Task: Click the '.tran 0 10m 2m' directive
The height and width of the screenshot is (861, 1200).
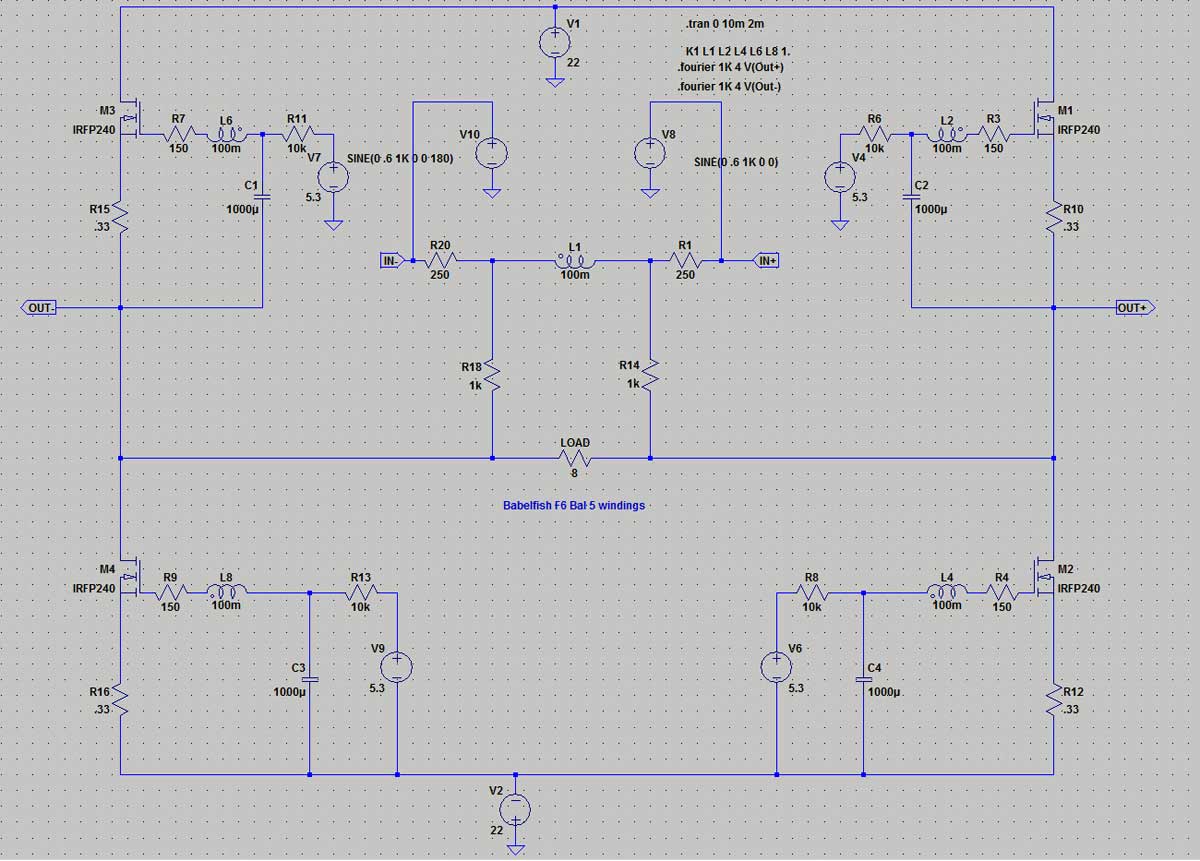Action: pyautogui.click(x=727, y=22)
